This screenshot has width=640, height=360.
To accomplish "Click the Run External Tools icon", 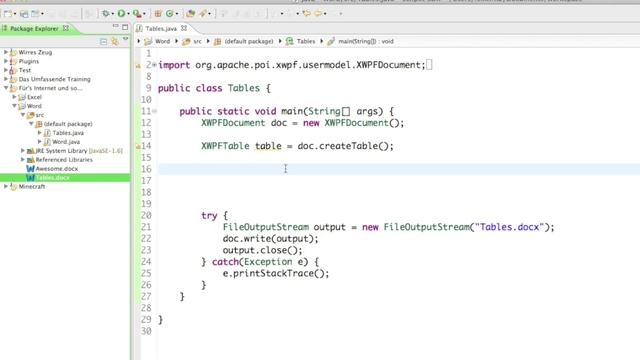I will coord(137,14).
